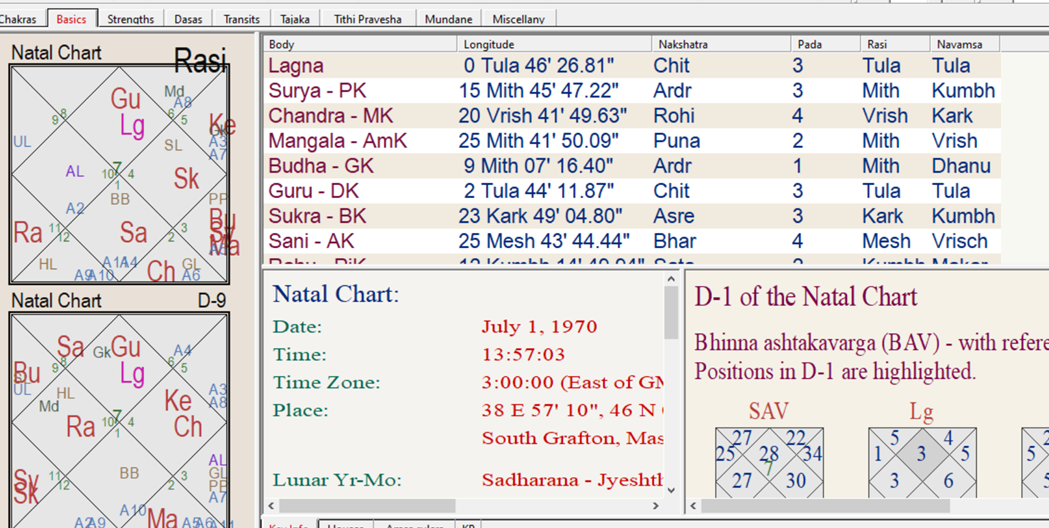Click the D-9 navamsa chart diagram
Viewport: 1049px width, 528px height.
(119, 420)
